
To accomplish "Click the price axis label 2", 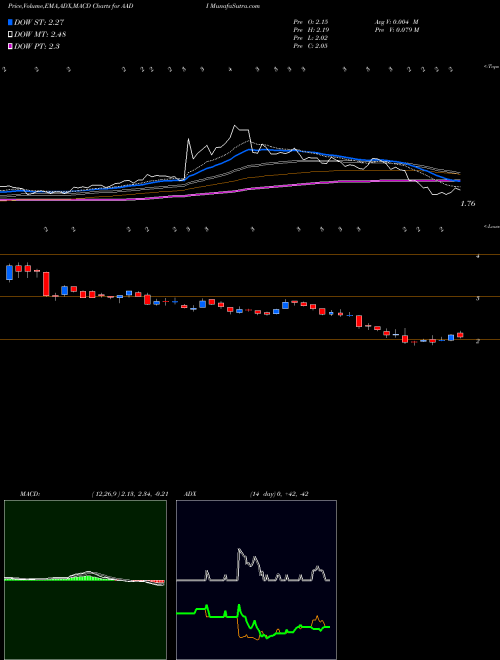I will pyautogui.click(x=478, y=341).
